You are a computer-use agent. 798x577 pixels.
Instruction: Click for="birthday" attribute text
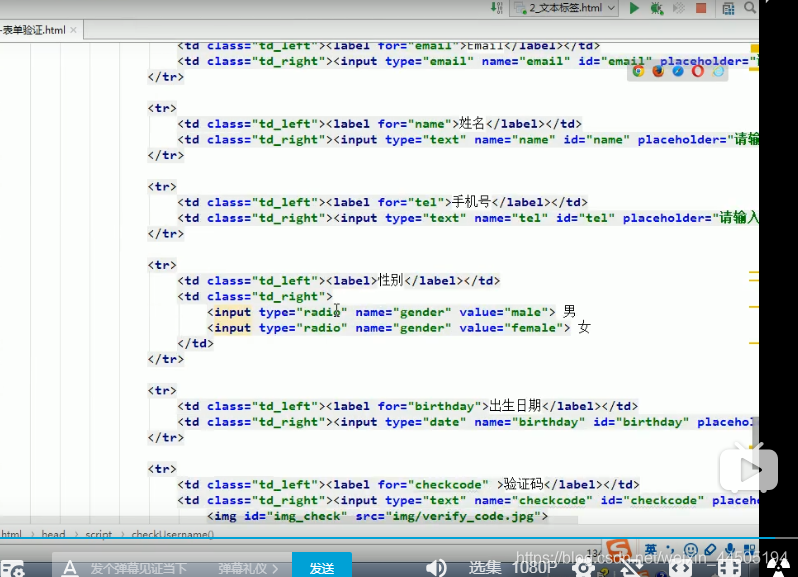coord(430,406)
